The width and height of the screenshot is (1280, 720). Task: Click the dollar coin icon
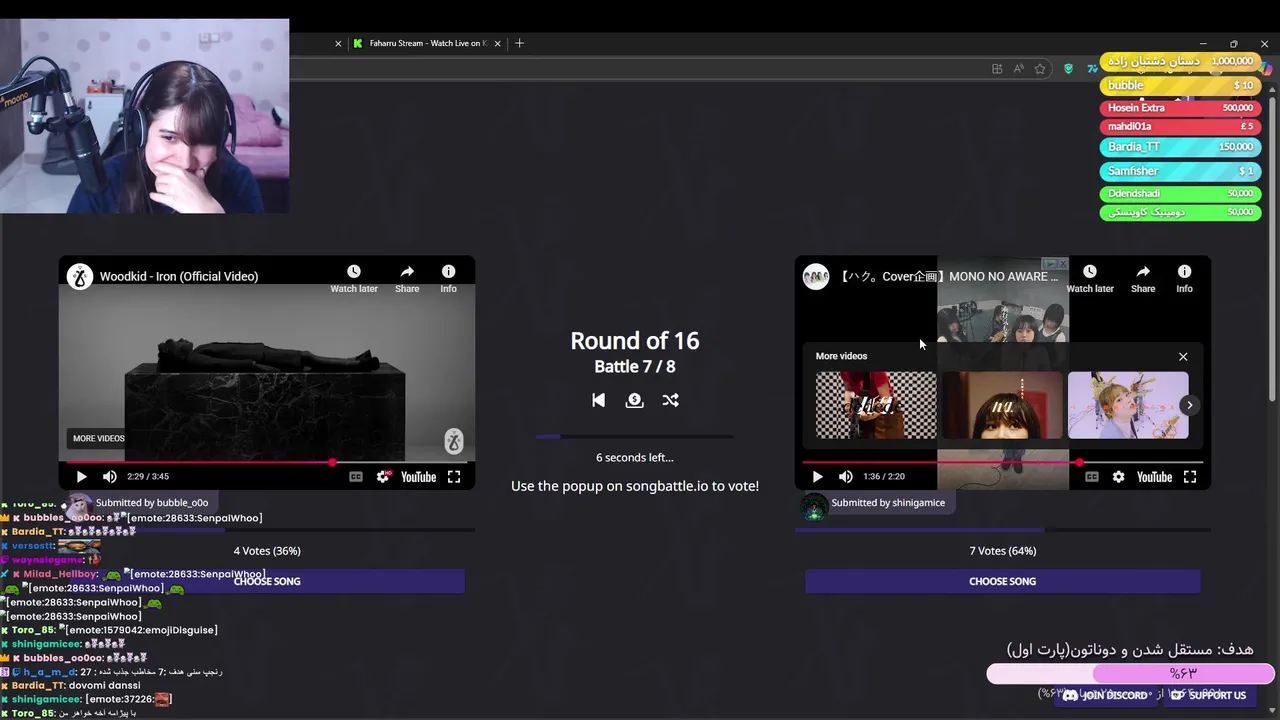634,400
